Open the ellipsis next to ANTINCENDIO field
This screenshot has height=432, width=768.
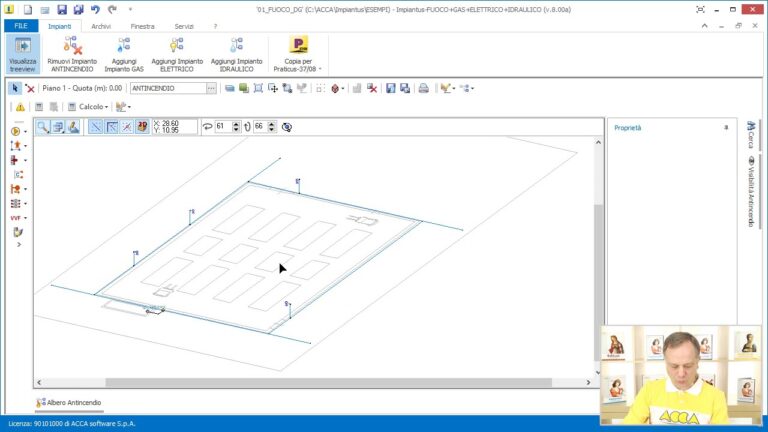click(x=211, y=88)
